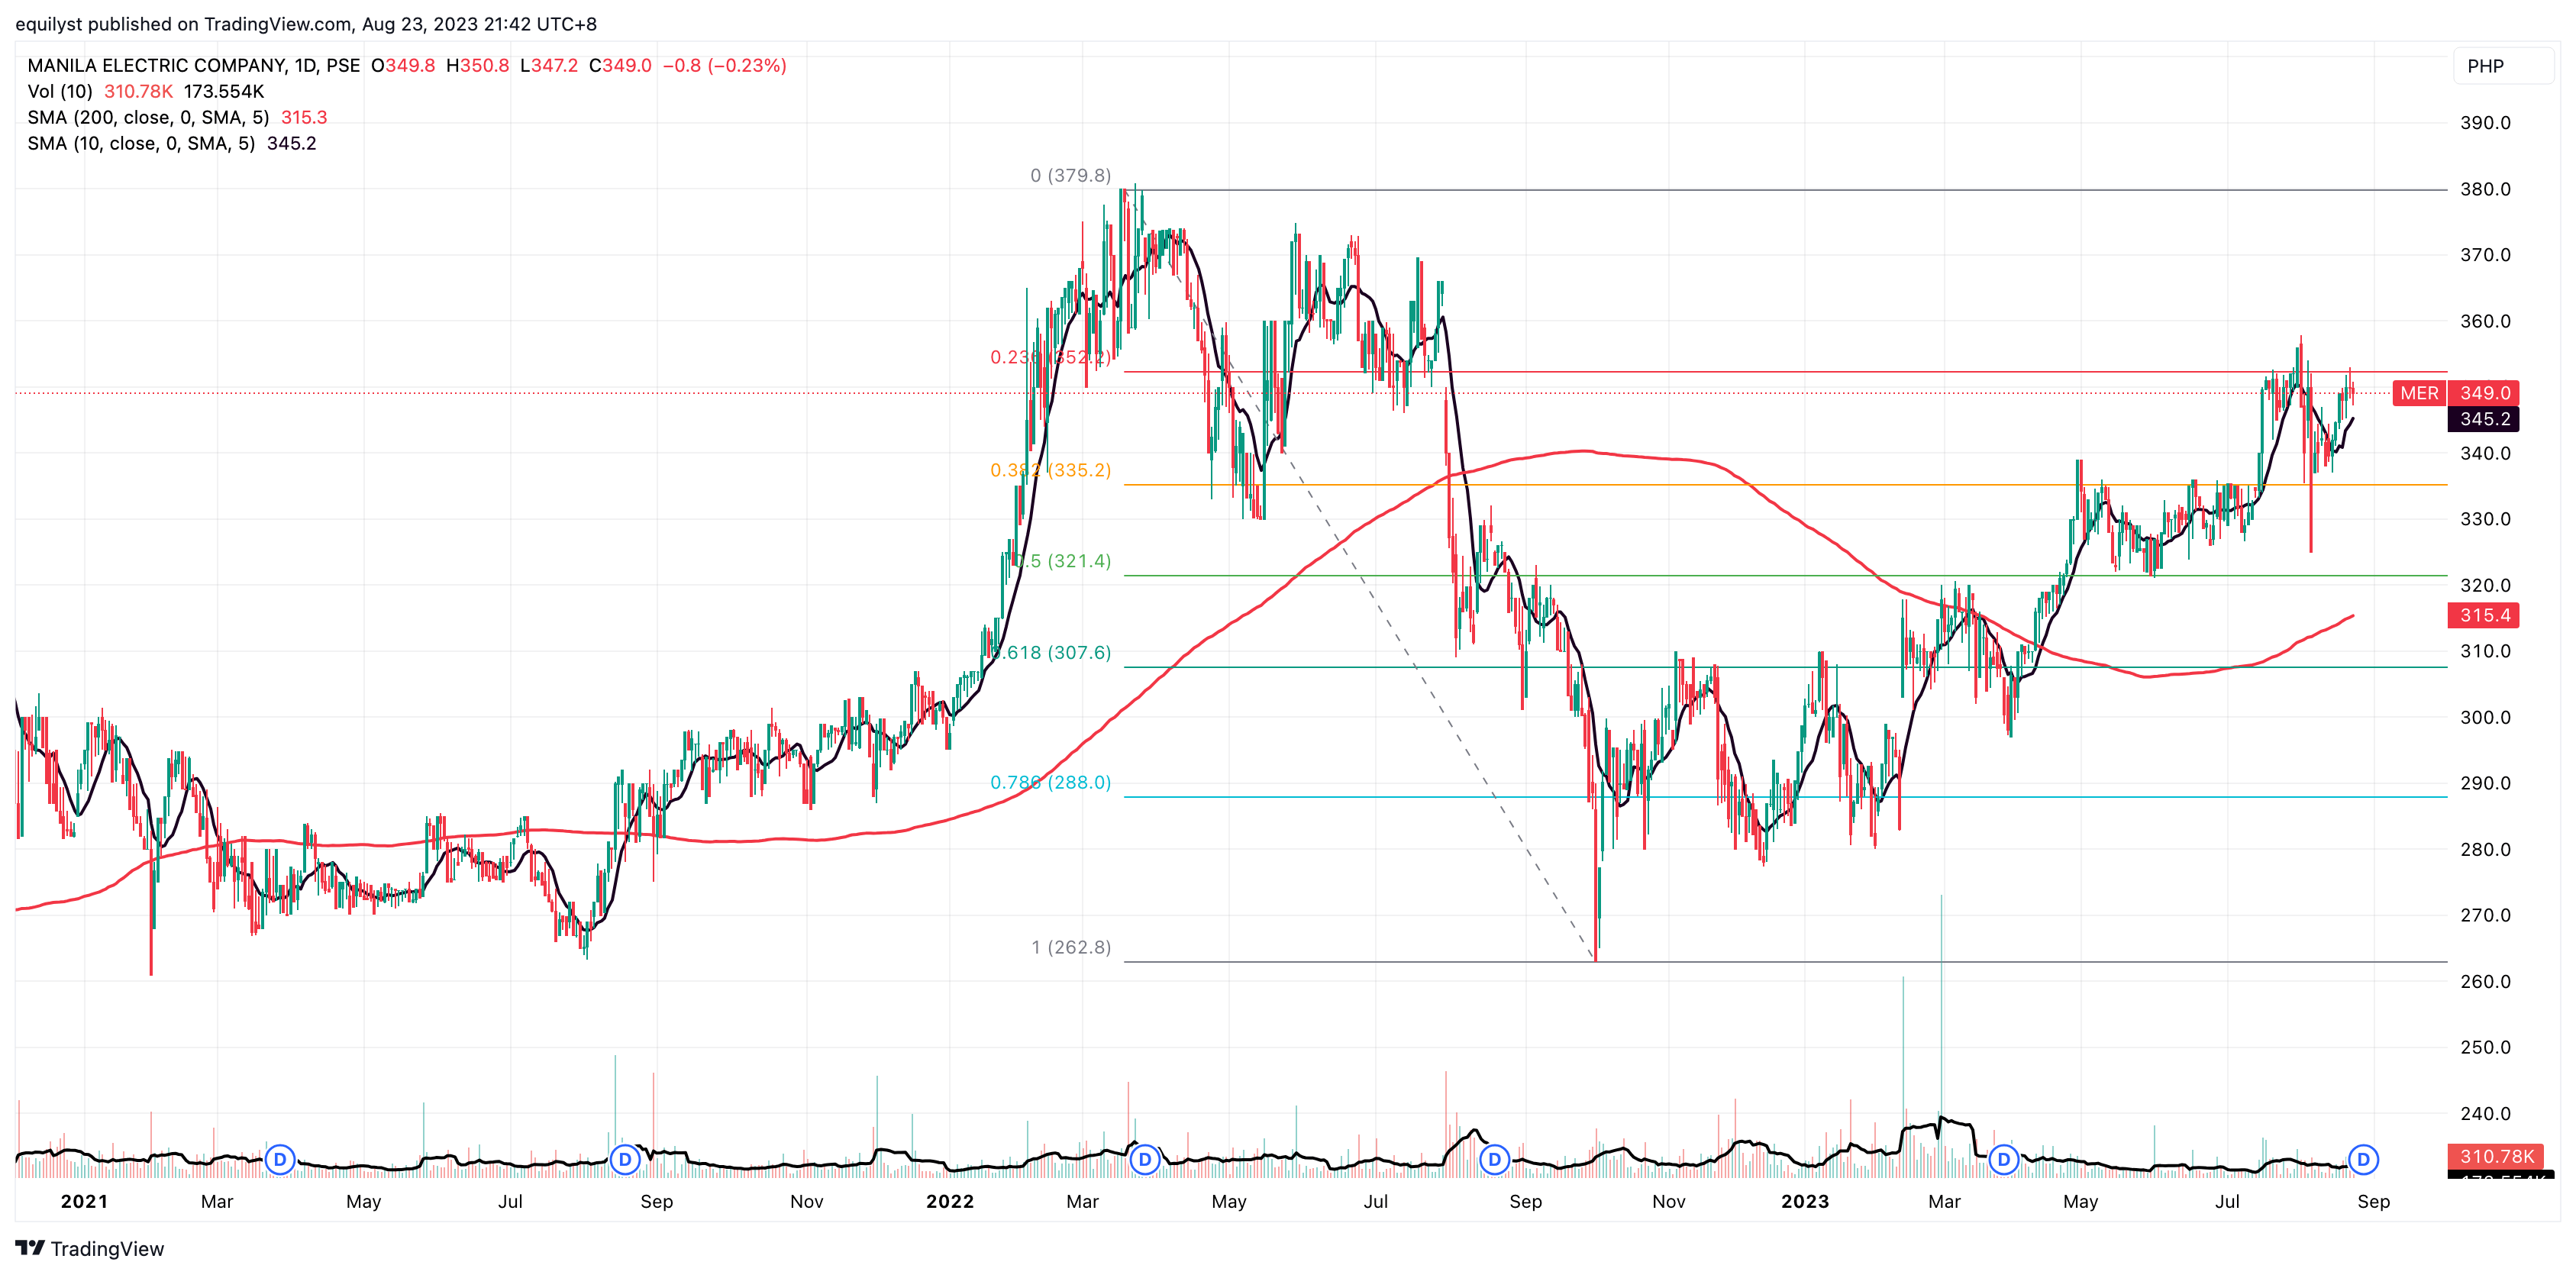Click the MER price label tag
Screen dimensions: 2576x1275
coord(2419,393)
